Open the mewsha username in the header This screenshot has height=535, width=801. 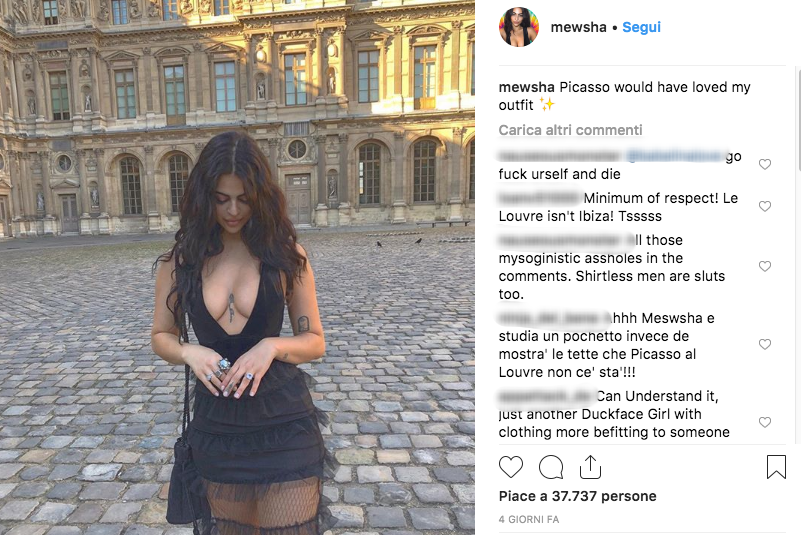pos(578,27)
